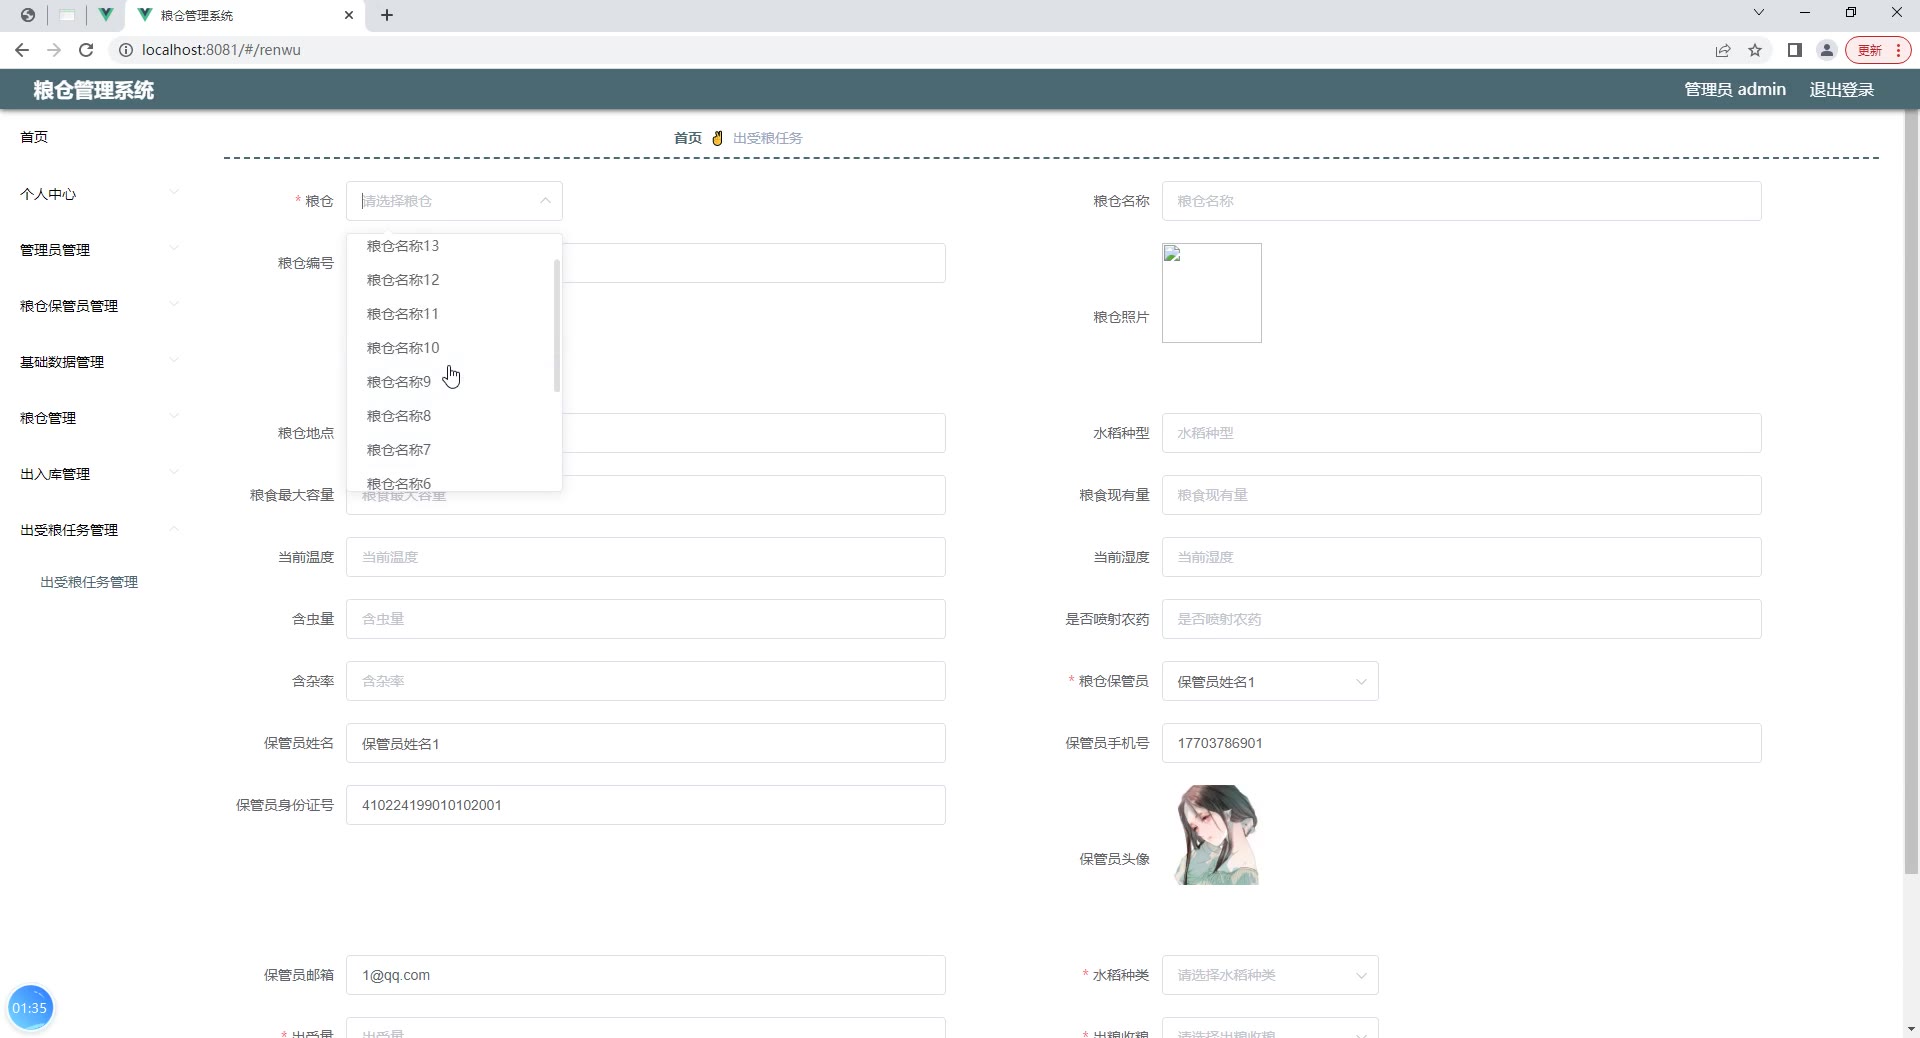Click the page vertical scrollbar
This screenshot has width=1920, height=1038.
1911,492
